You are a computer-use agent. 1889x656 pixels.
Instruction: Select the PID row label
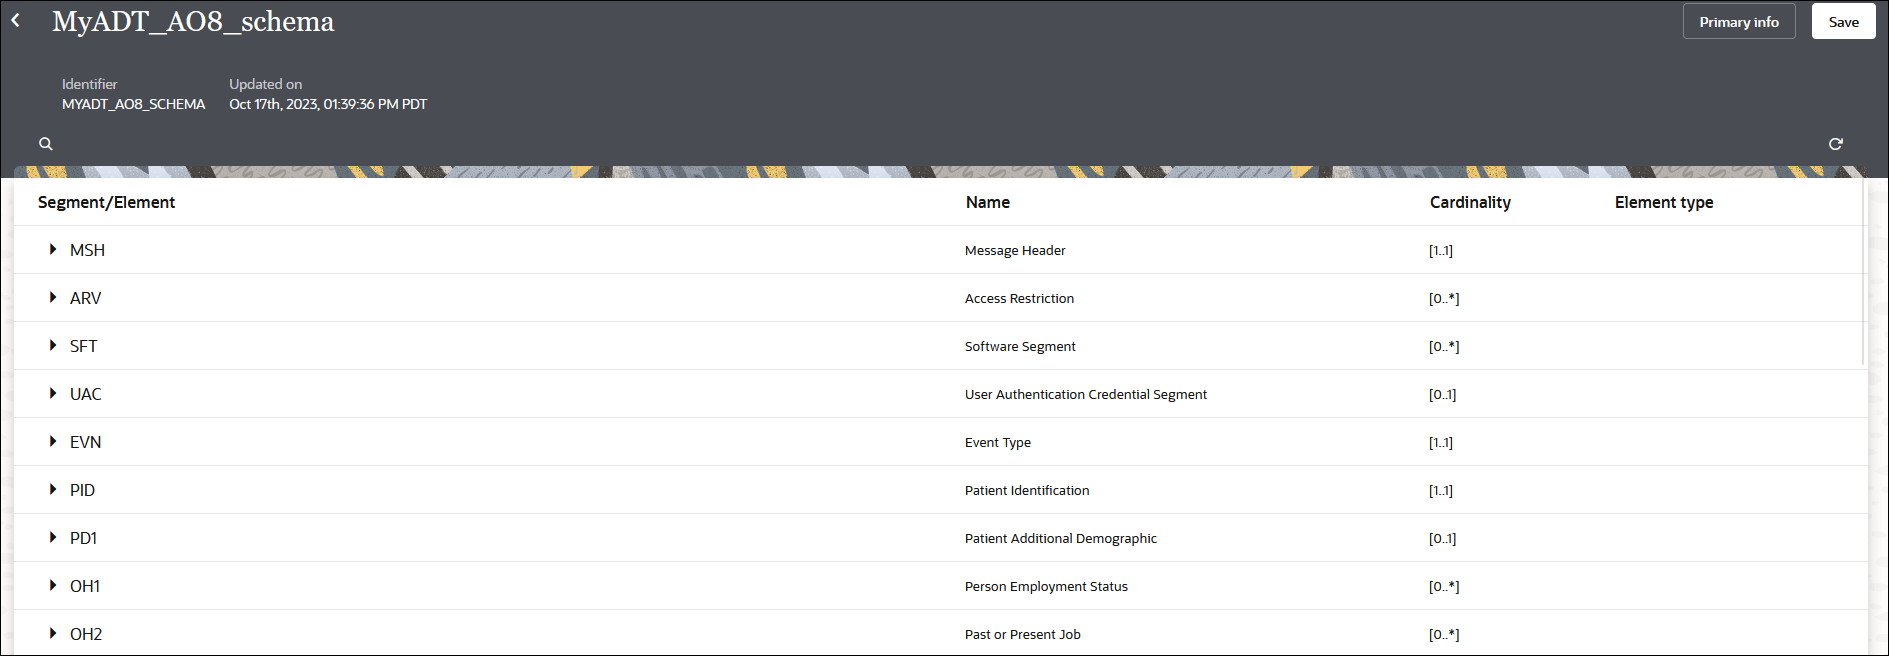82,490
